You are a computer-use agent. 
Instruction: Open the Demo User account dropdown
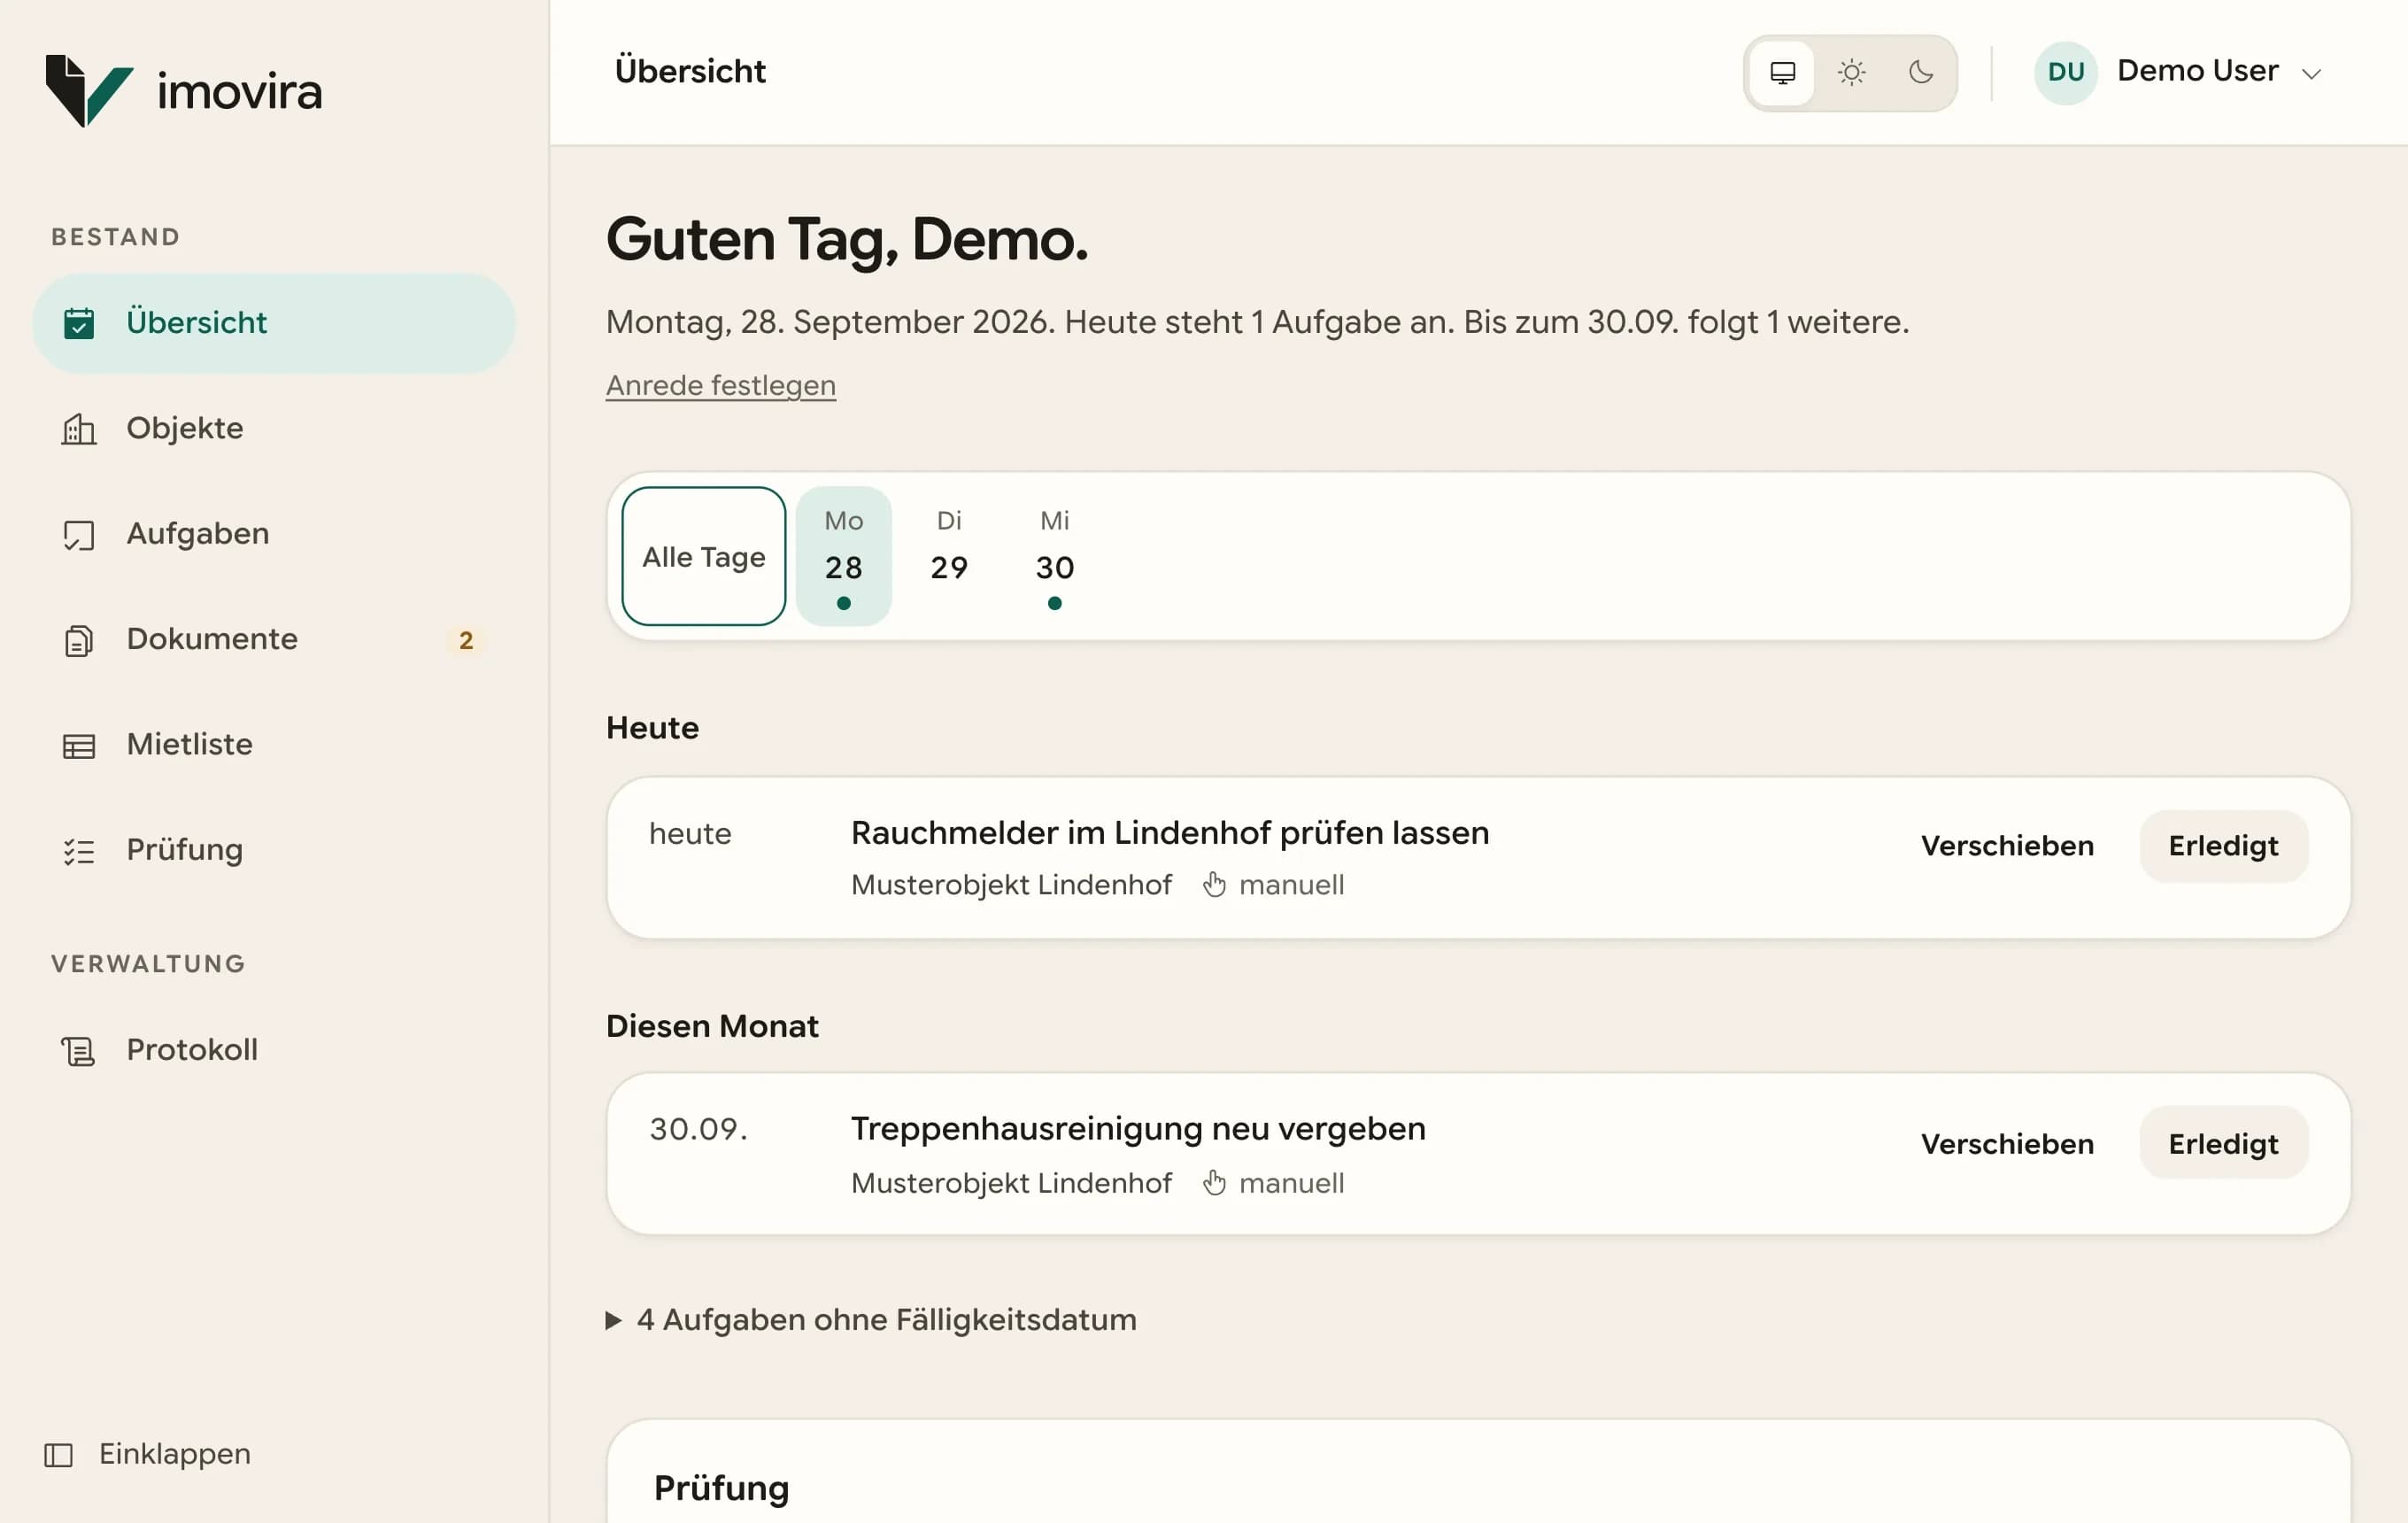pyautogui.click(x=2180, y=72)
